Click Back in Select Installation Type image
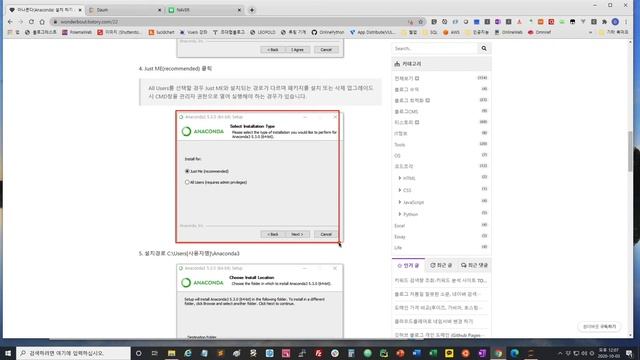 pyautogui.click(x=273, y=234)
